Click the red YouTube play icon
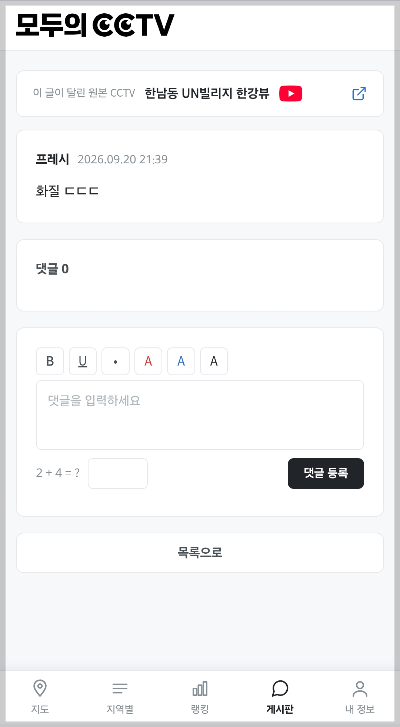This screenshot has height=727, width=400. coord(291,94)
